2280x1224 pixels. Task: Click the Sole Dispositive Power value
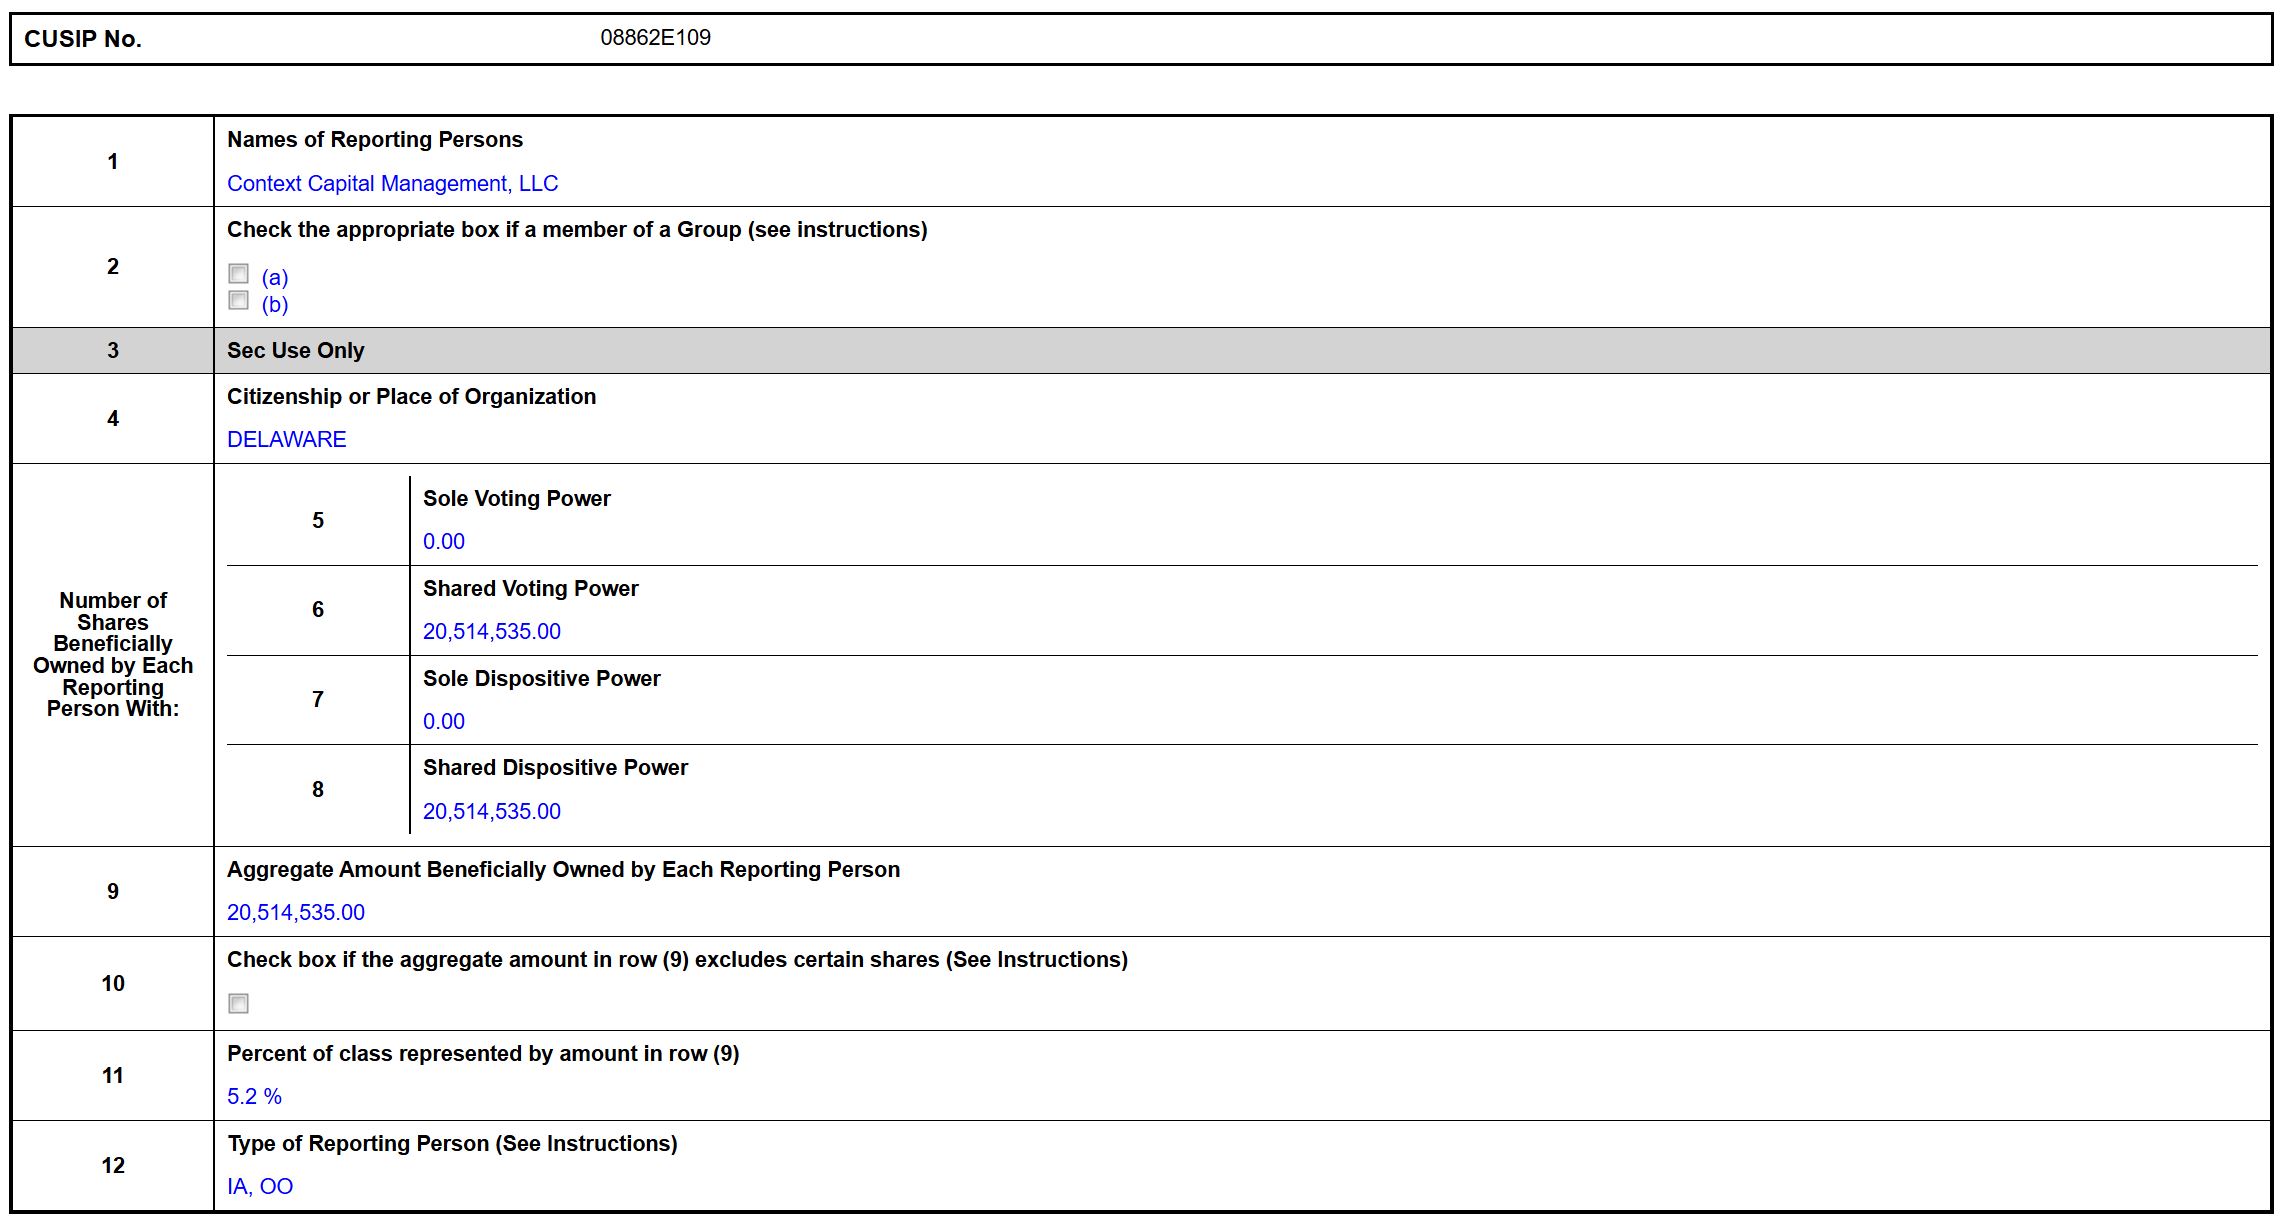[443, 722]
